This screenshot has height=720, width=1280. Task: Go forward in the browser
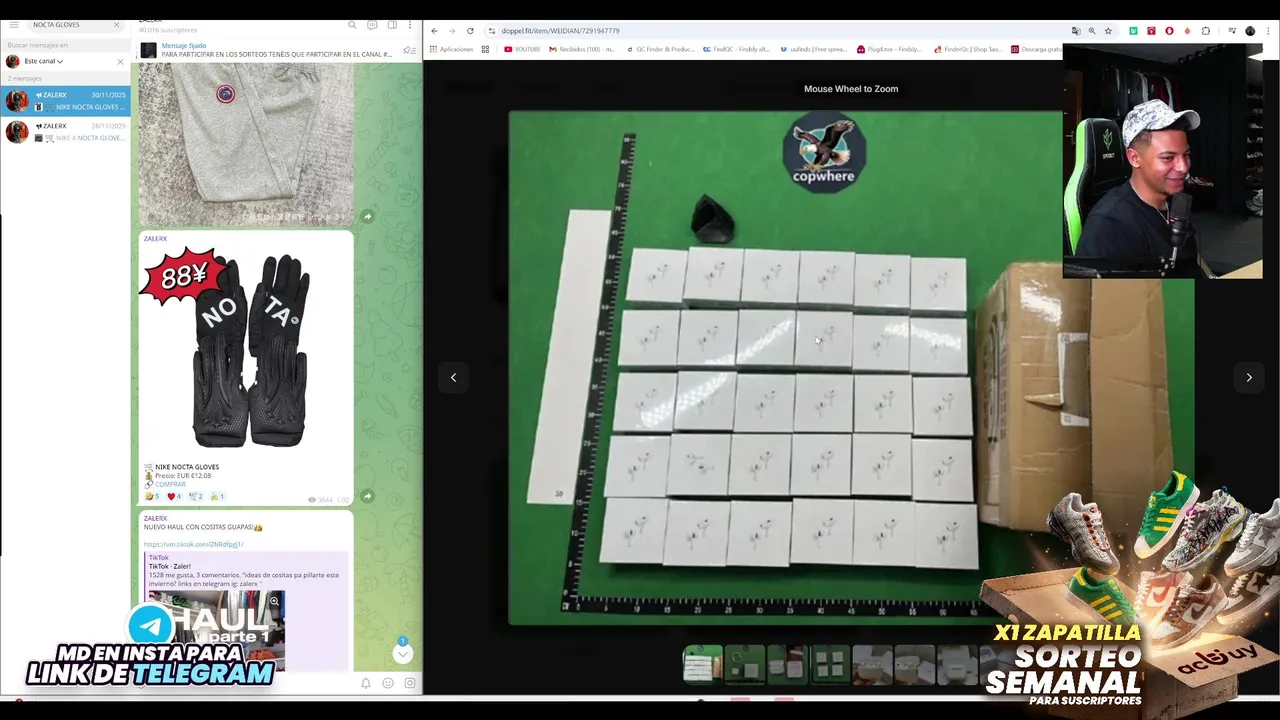coord(452,31)
